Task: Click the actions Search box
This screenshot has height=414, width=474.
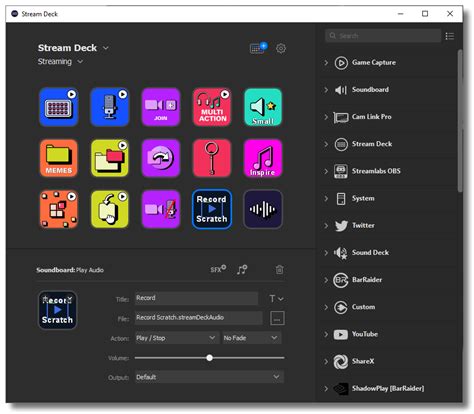Action: (383, 36)
